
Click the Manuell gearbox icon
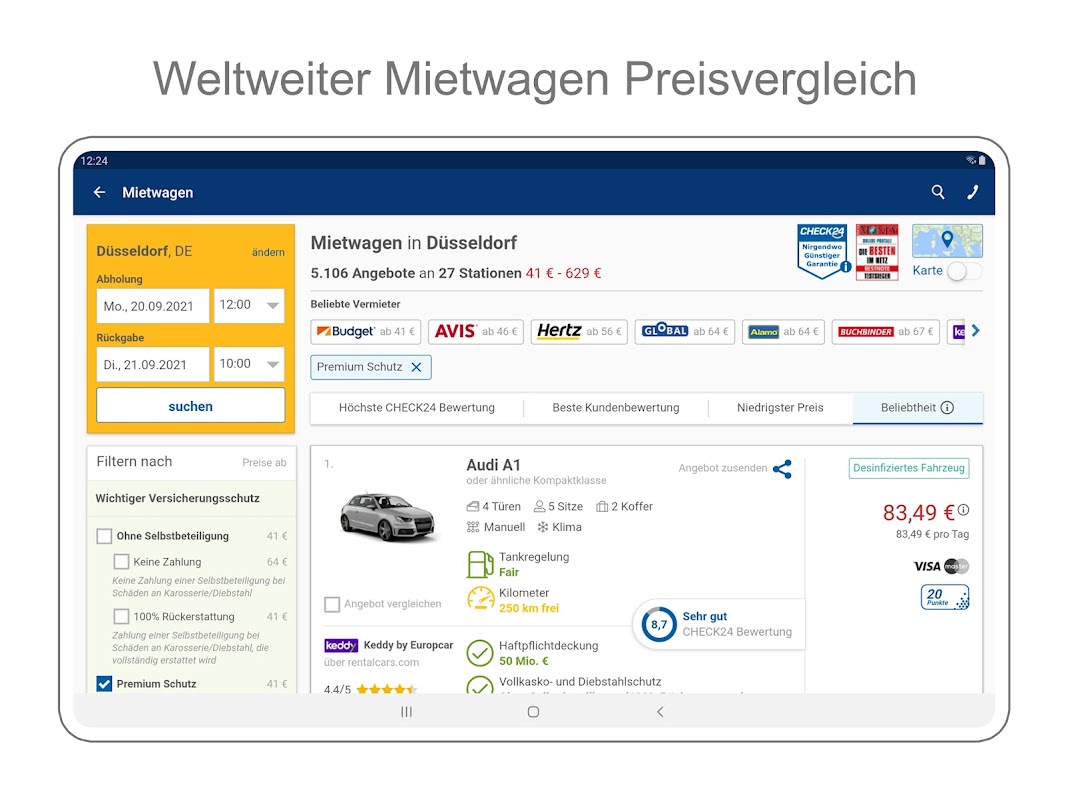pos(473,527)
